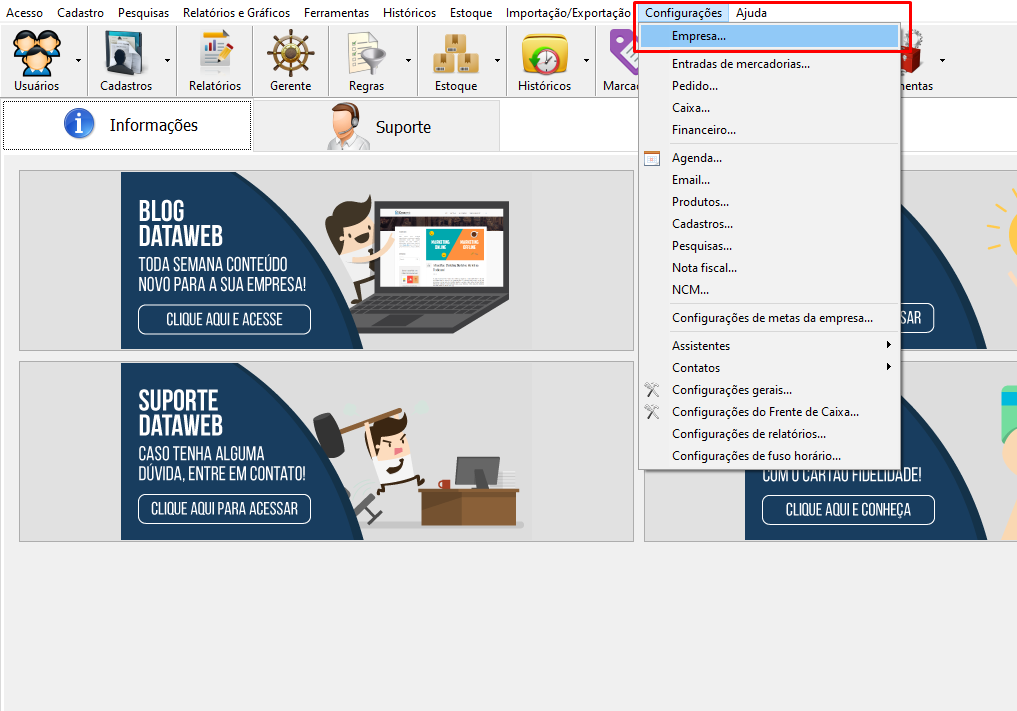Expand the Assistentes submenu arrow
Viewport: 1017px width, 711px height.
point(889,345)
